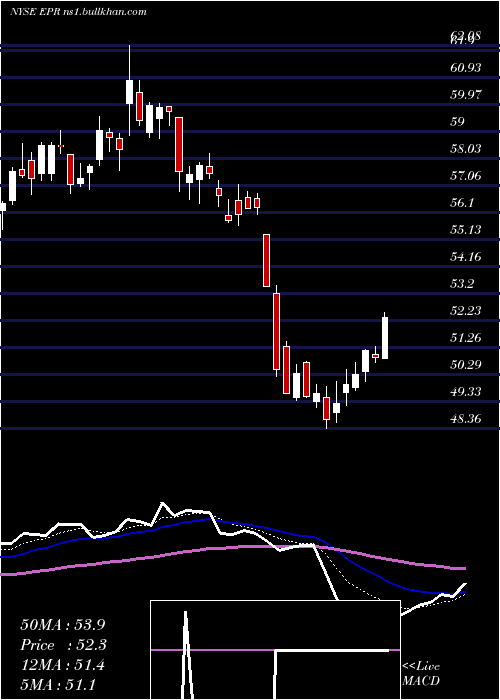Click the 54.16 price axis label

pos(466,257)
